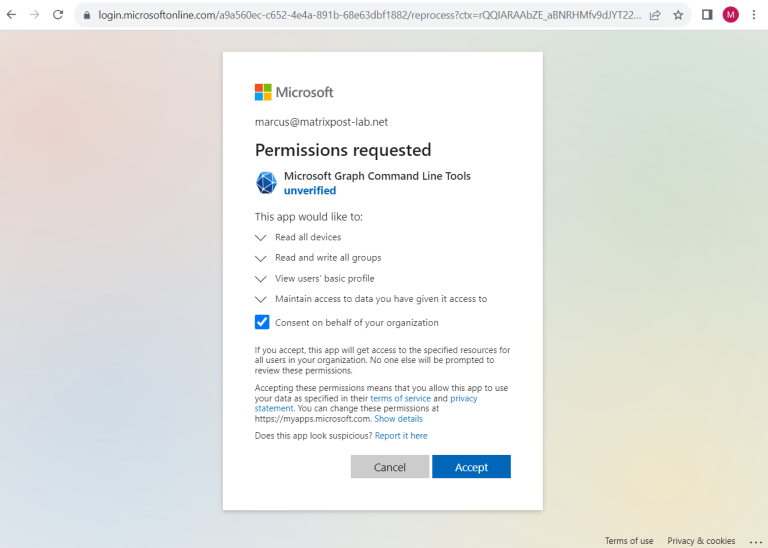
Task: Click 'This app would like to:' text
Action: coord(309,216)
